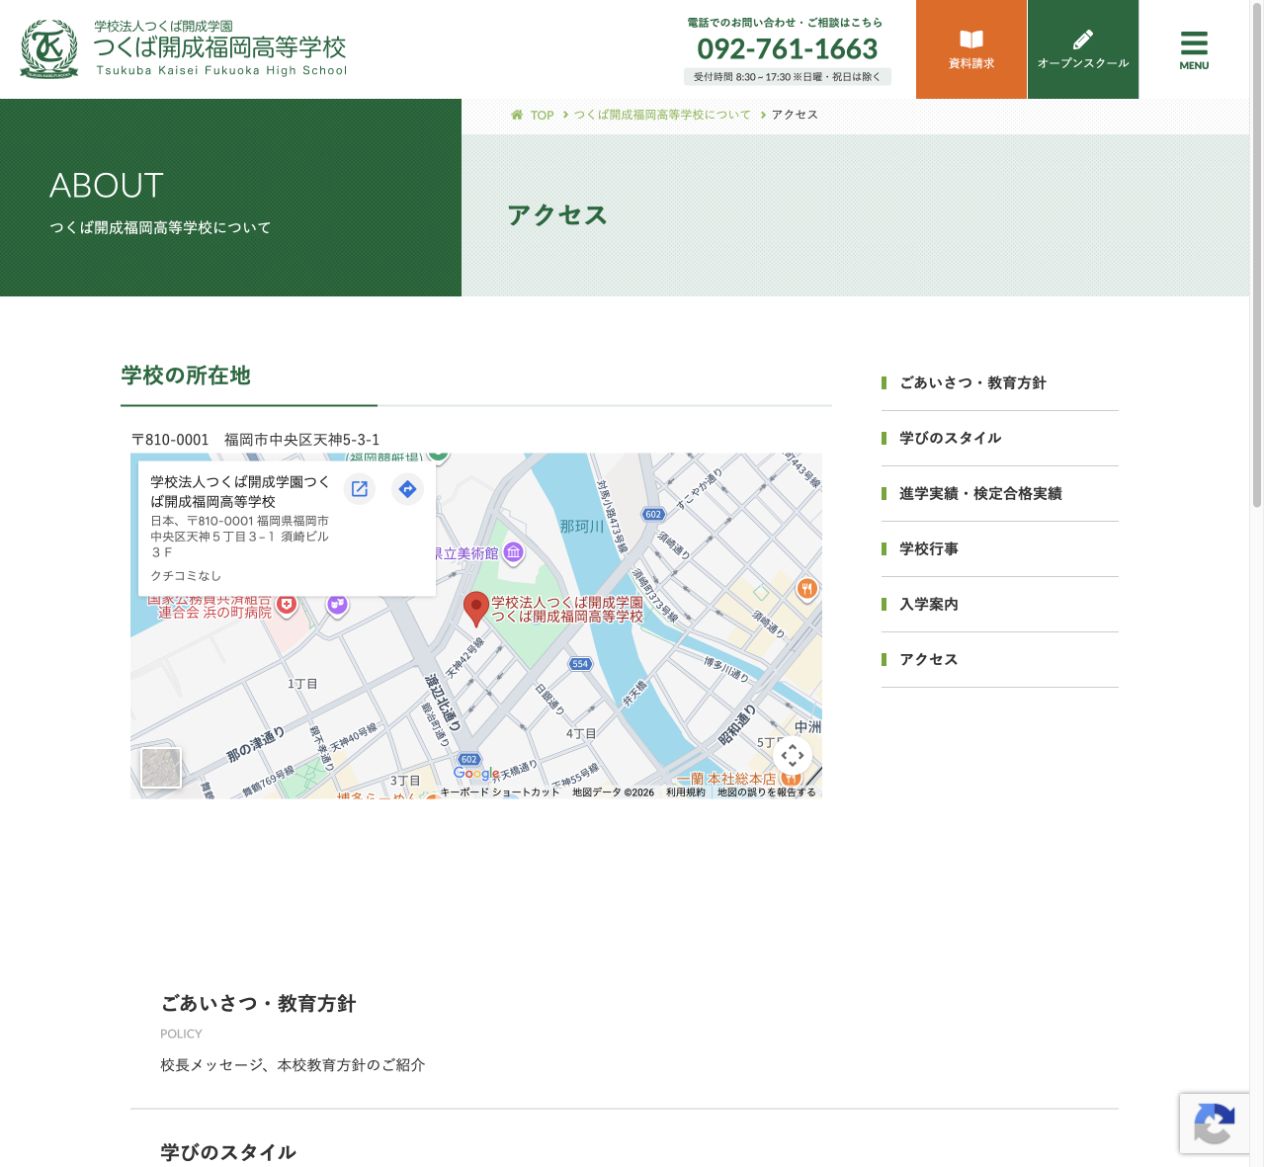The width and height of the screenshot is (1264, 1167).
Task: Open the hamburger MENU icon
Action: (x=1193, y=50)
